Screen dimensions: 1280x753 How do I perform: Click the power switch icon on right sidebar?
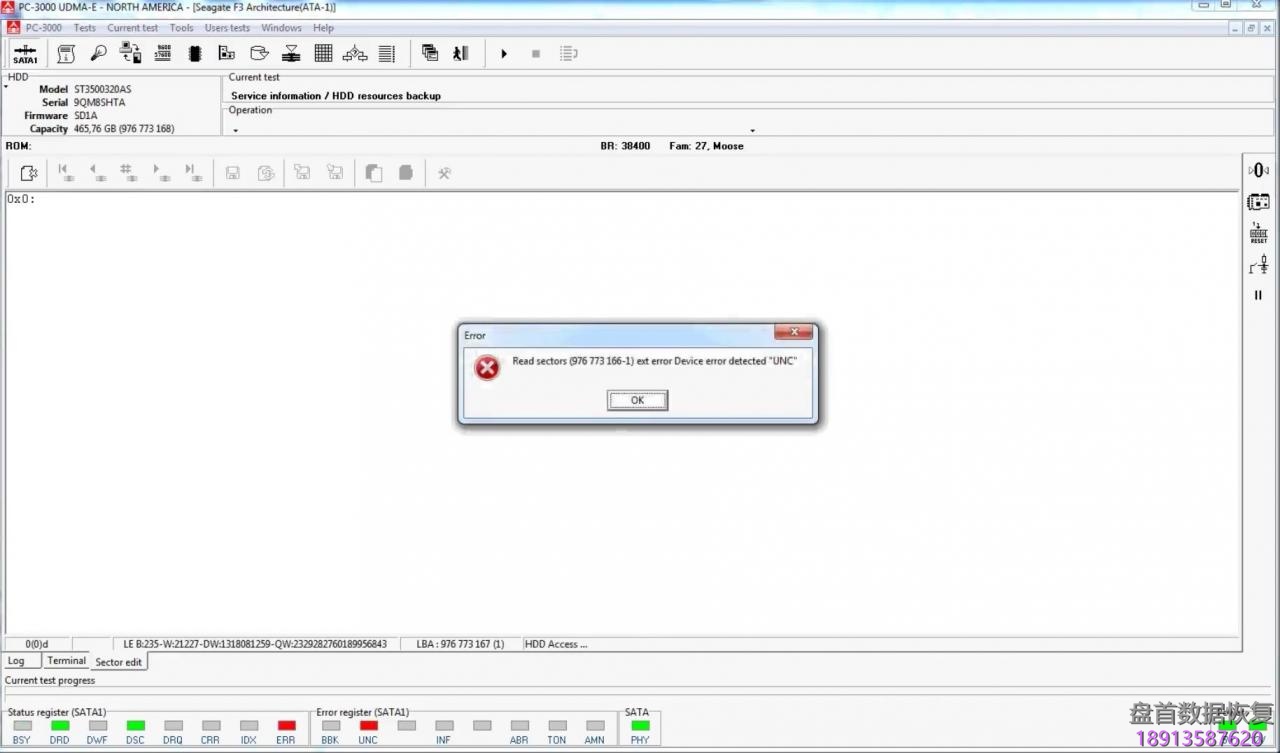pyautogui.click(x=1258, y=265)
